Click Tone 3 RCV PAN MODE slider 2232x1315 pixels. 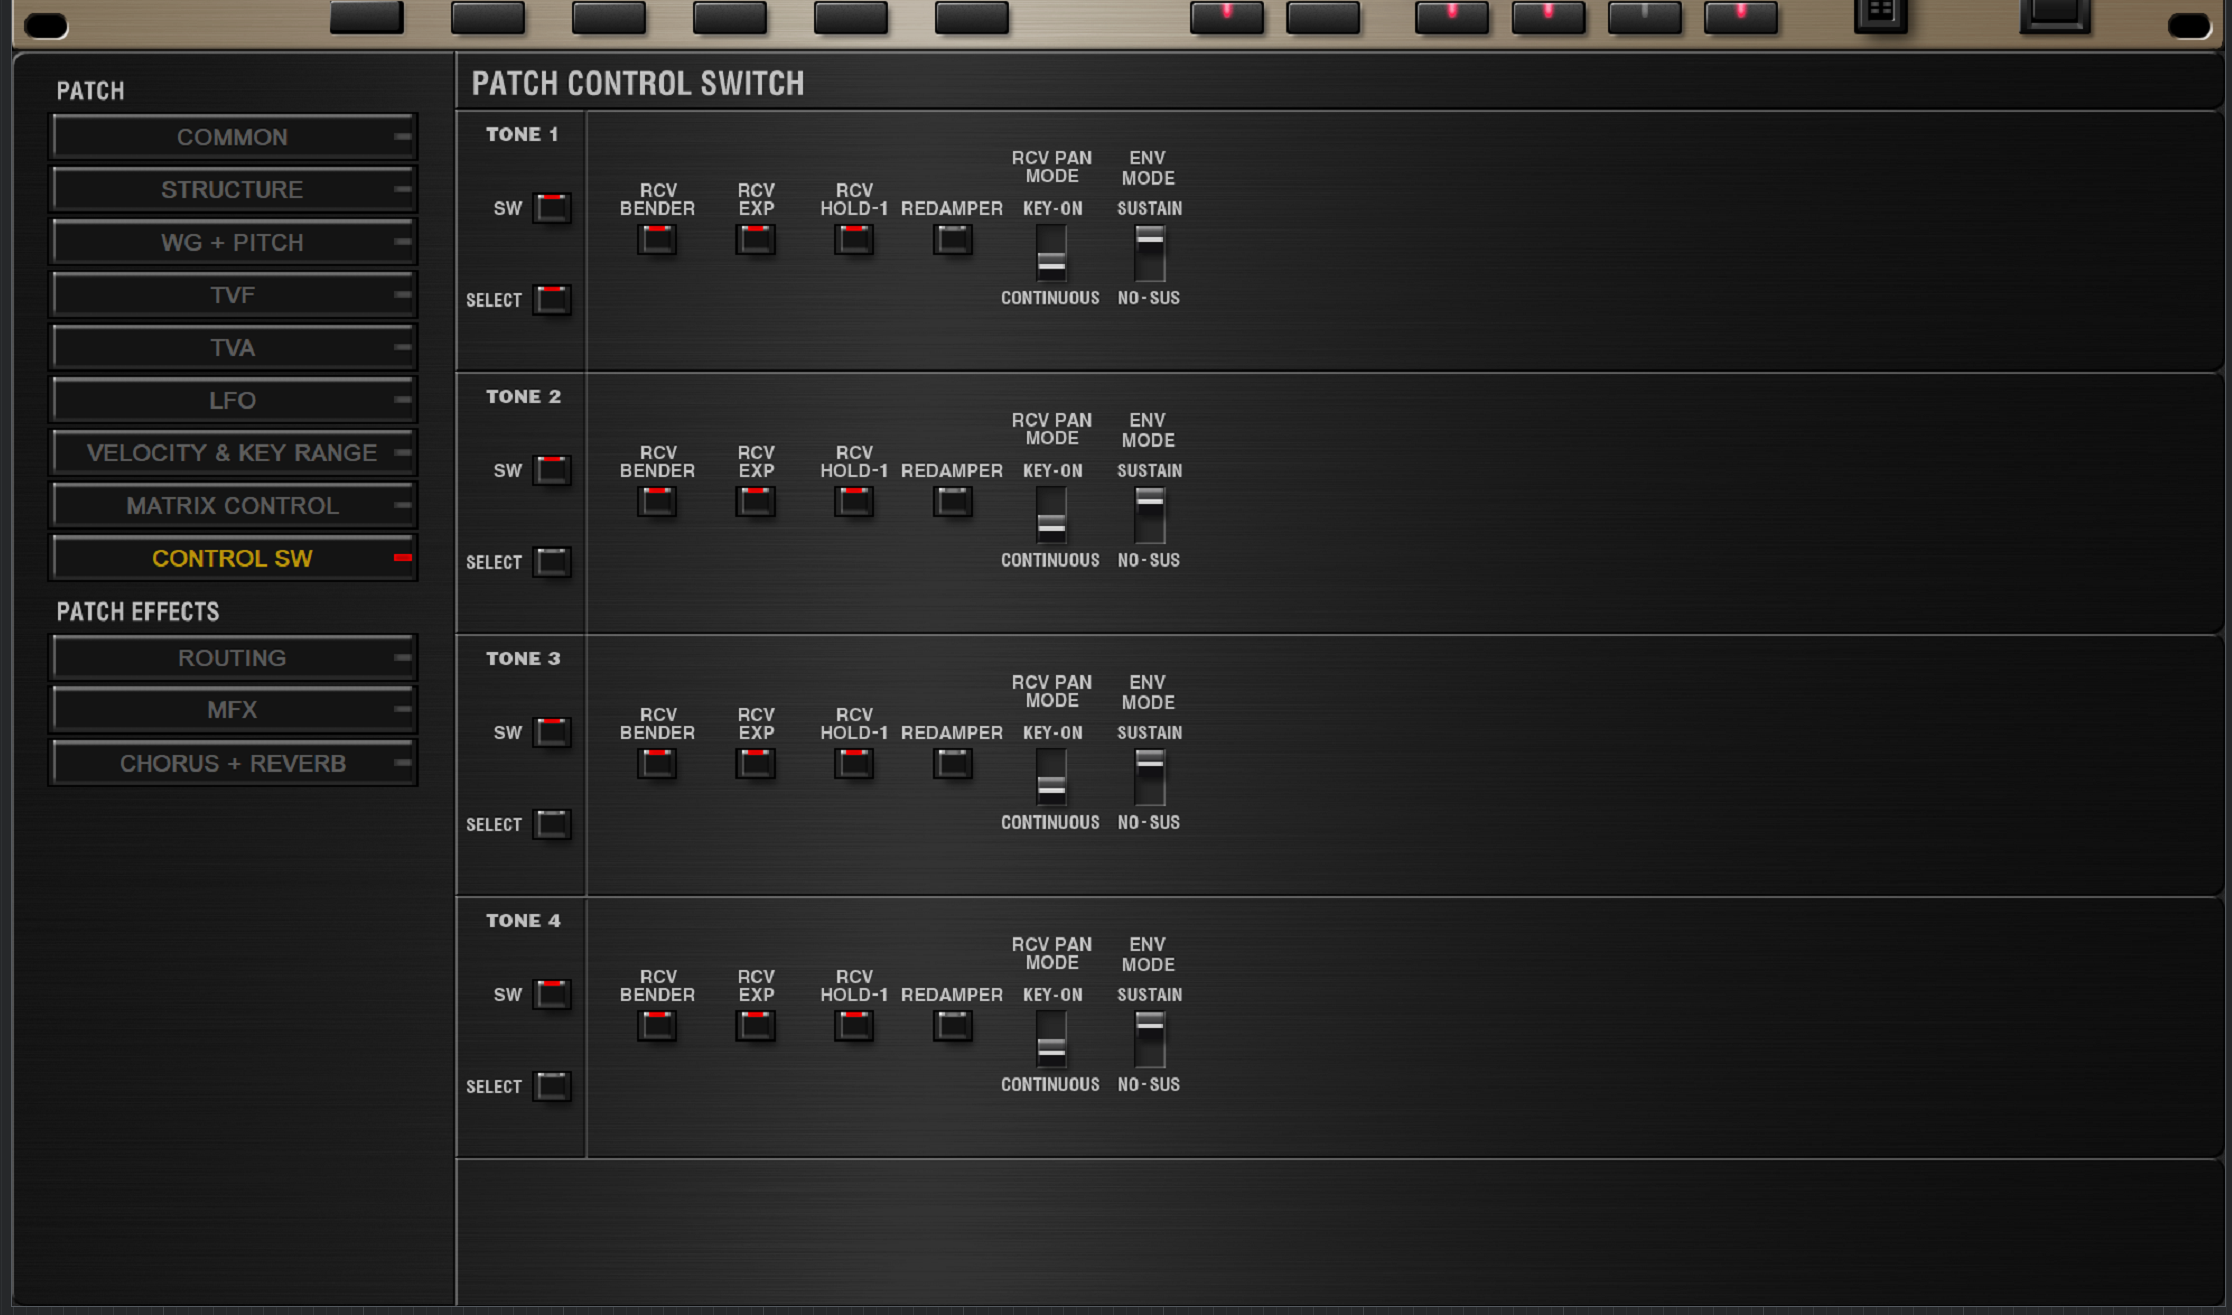point(1051,777)
